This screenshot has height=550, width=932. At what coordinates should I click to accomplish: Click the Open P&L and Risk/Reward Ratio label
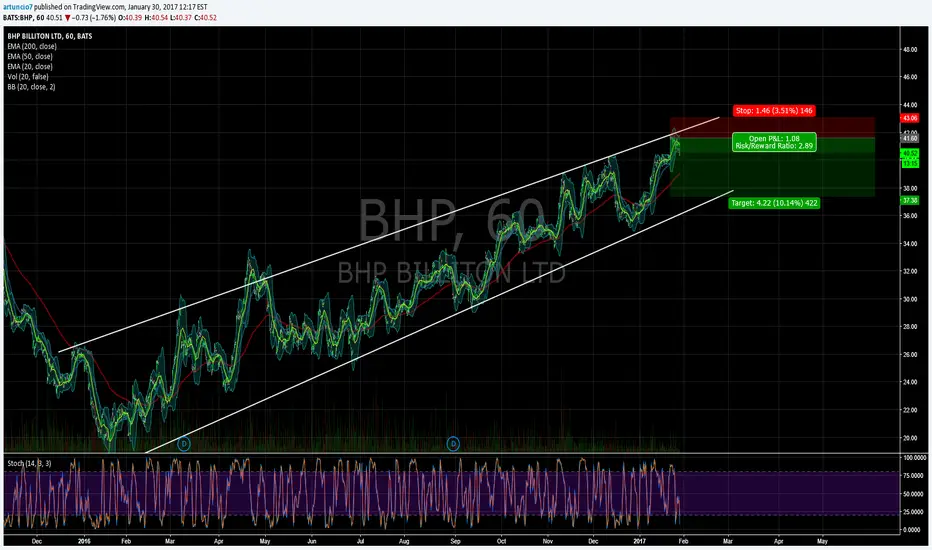click(x=774, y=142)
